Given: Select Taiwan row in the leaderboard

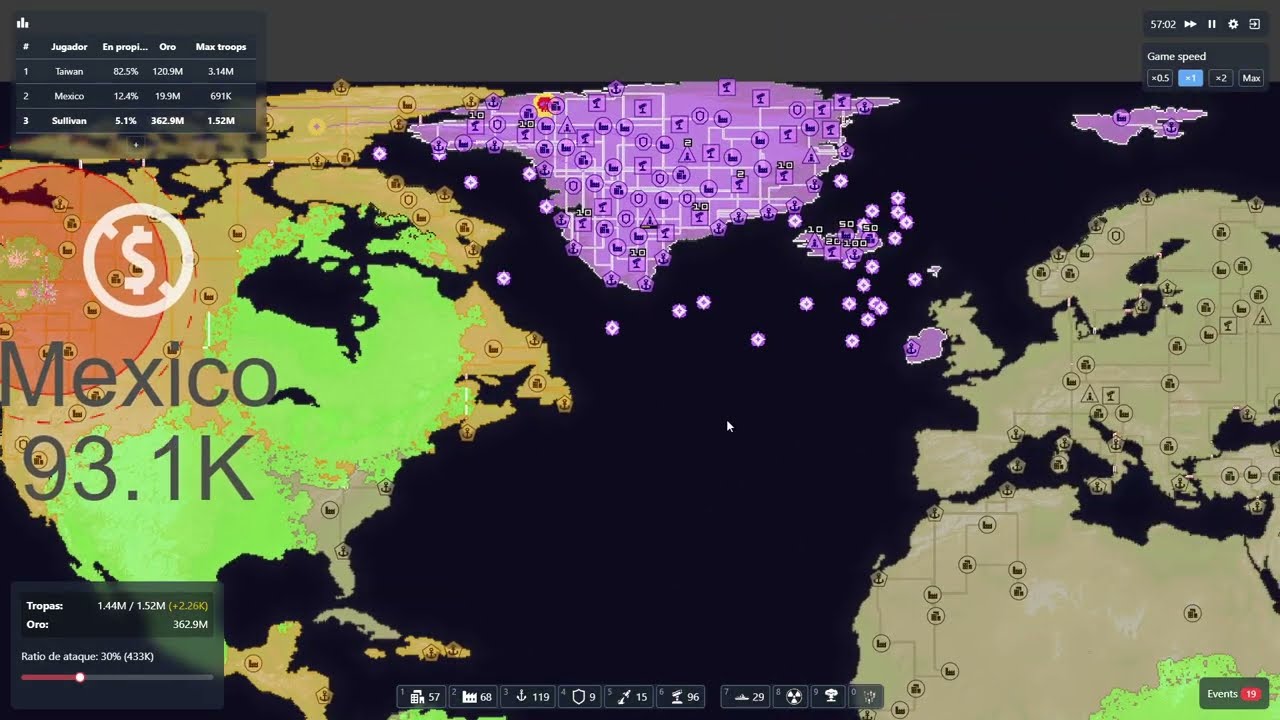Looking at the screenshot, I should pos(136,72).
